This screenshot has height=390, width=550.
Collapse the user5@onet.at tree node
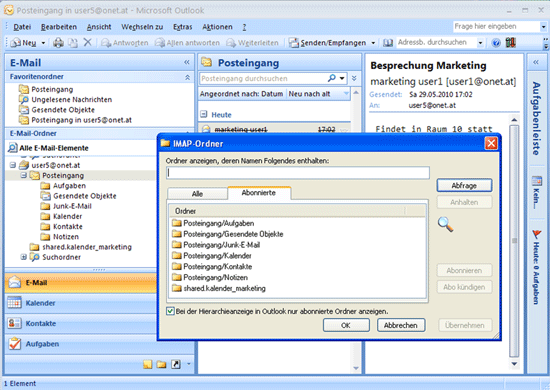13,165
